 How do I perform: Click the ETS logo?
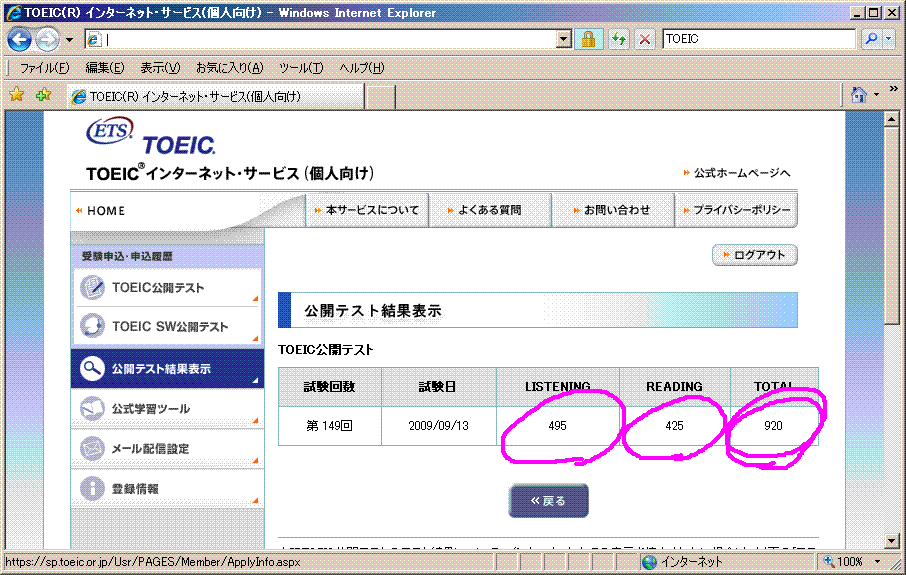point(110,131)
